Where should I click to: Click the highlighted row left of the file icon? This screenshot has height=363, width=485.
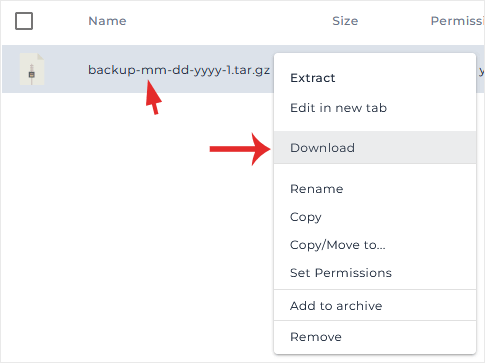point(11,69)
